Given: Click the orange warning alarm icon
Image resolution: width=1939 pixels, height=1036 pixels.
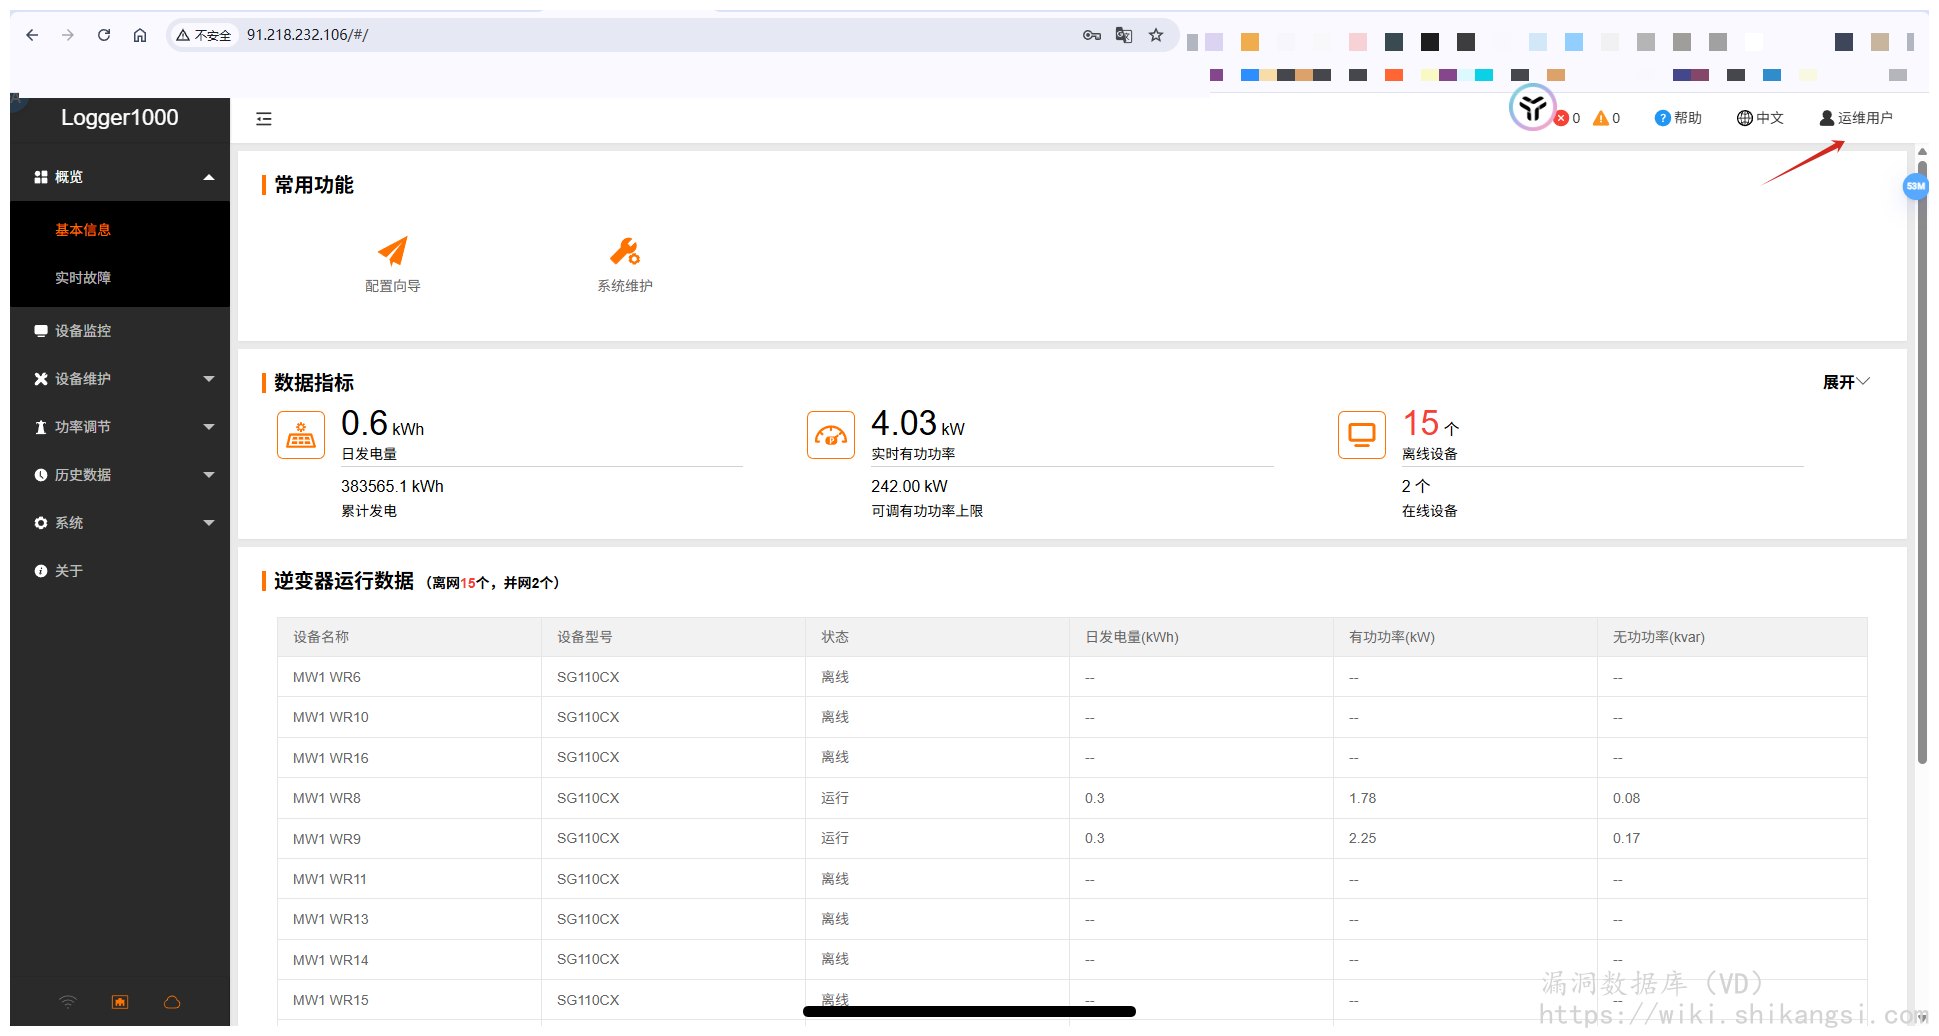Looking at the screenshot, I should click(x=1601, y=118).
